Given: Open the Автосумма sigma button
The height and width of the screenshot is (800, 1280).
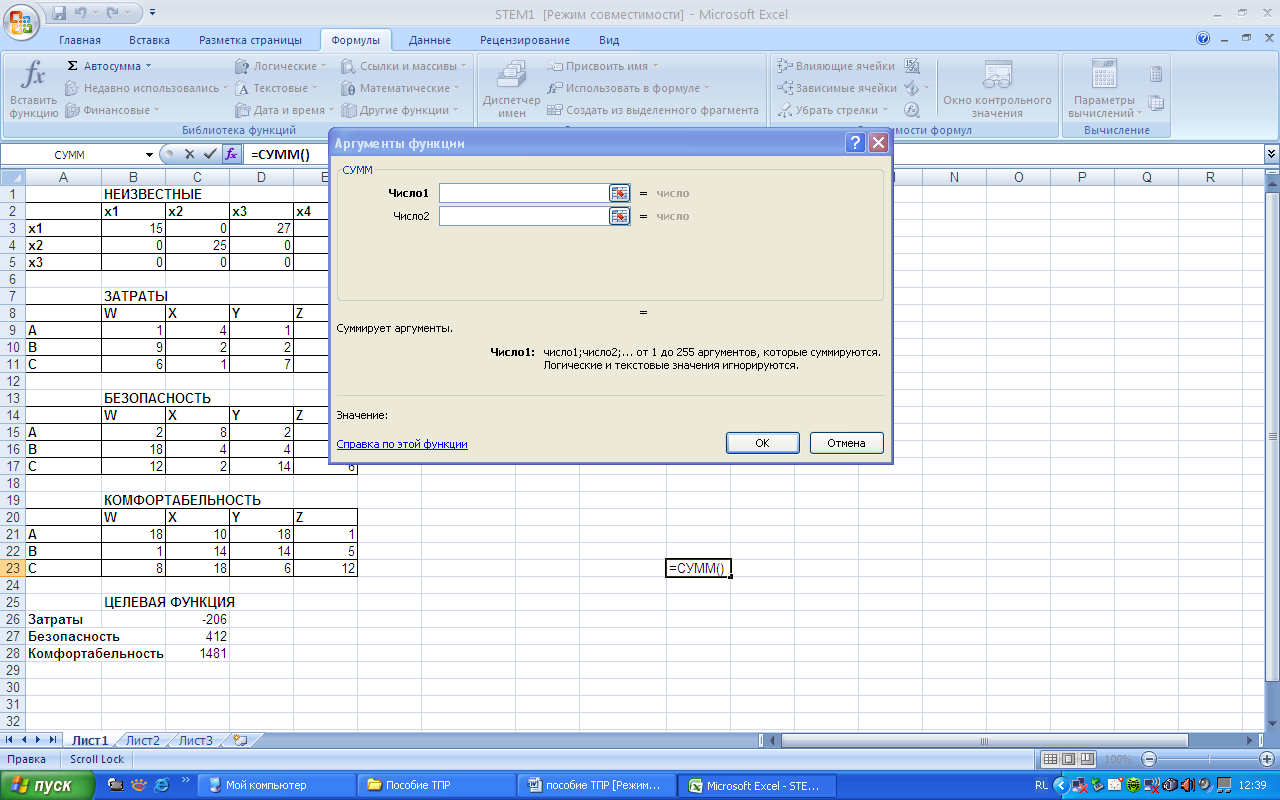Looking at the screenshot, I should coord(109,66).
